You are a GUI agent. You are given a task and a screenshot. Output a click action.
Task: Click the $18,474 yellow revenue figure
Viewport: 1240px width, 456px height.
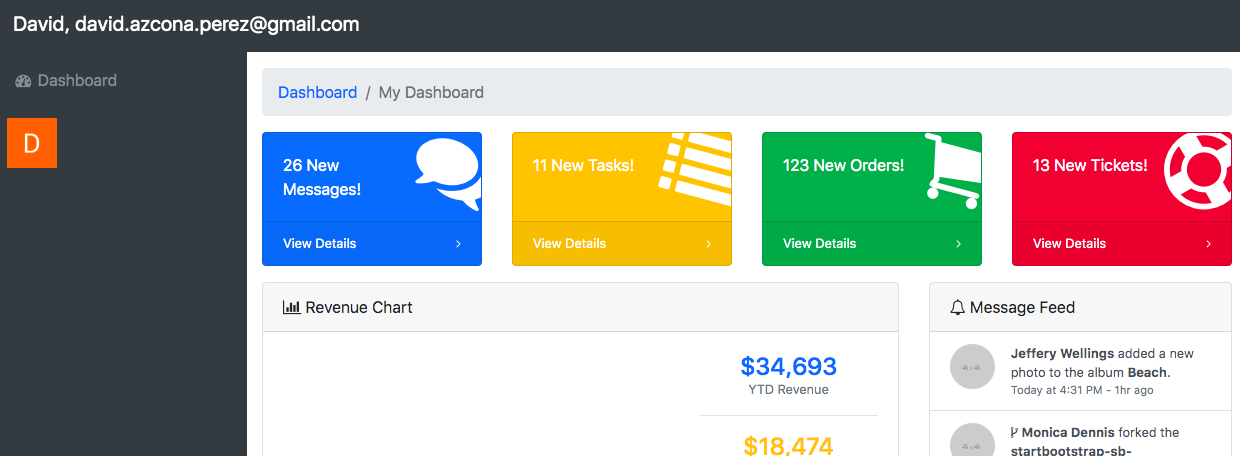click(788, 445)
